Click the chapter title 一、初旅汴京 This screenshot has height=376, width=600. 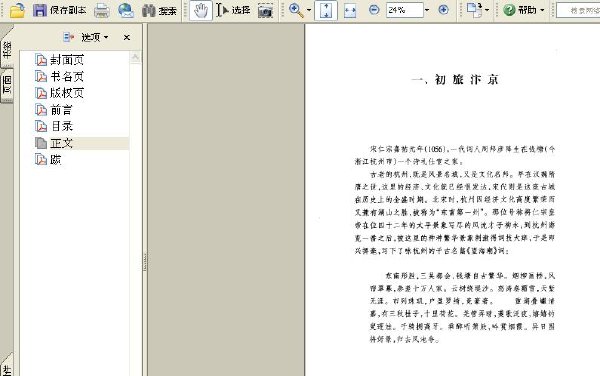click(455, 80)
